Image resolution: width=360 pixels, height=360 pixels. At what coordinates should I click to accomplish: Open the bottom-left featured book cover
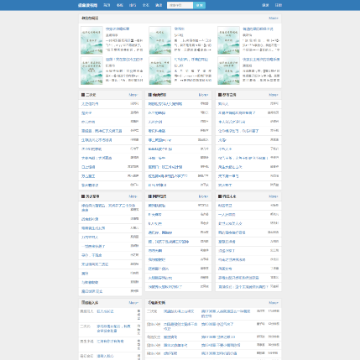click(92, 71)
